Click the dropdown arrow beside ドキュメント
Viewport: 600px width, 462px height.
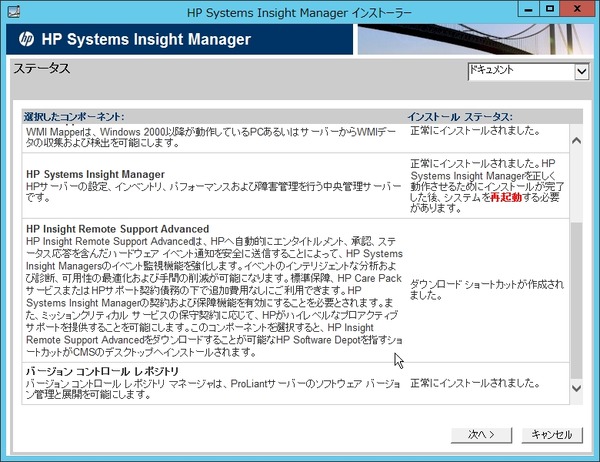(x=582, y=72)
